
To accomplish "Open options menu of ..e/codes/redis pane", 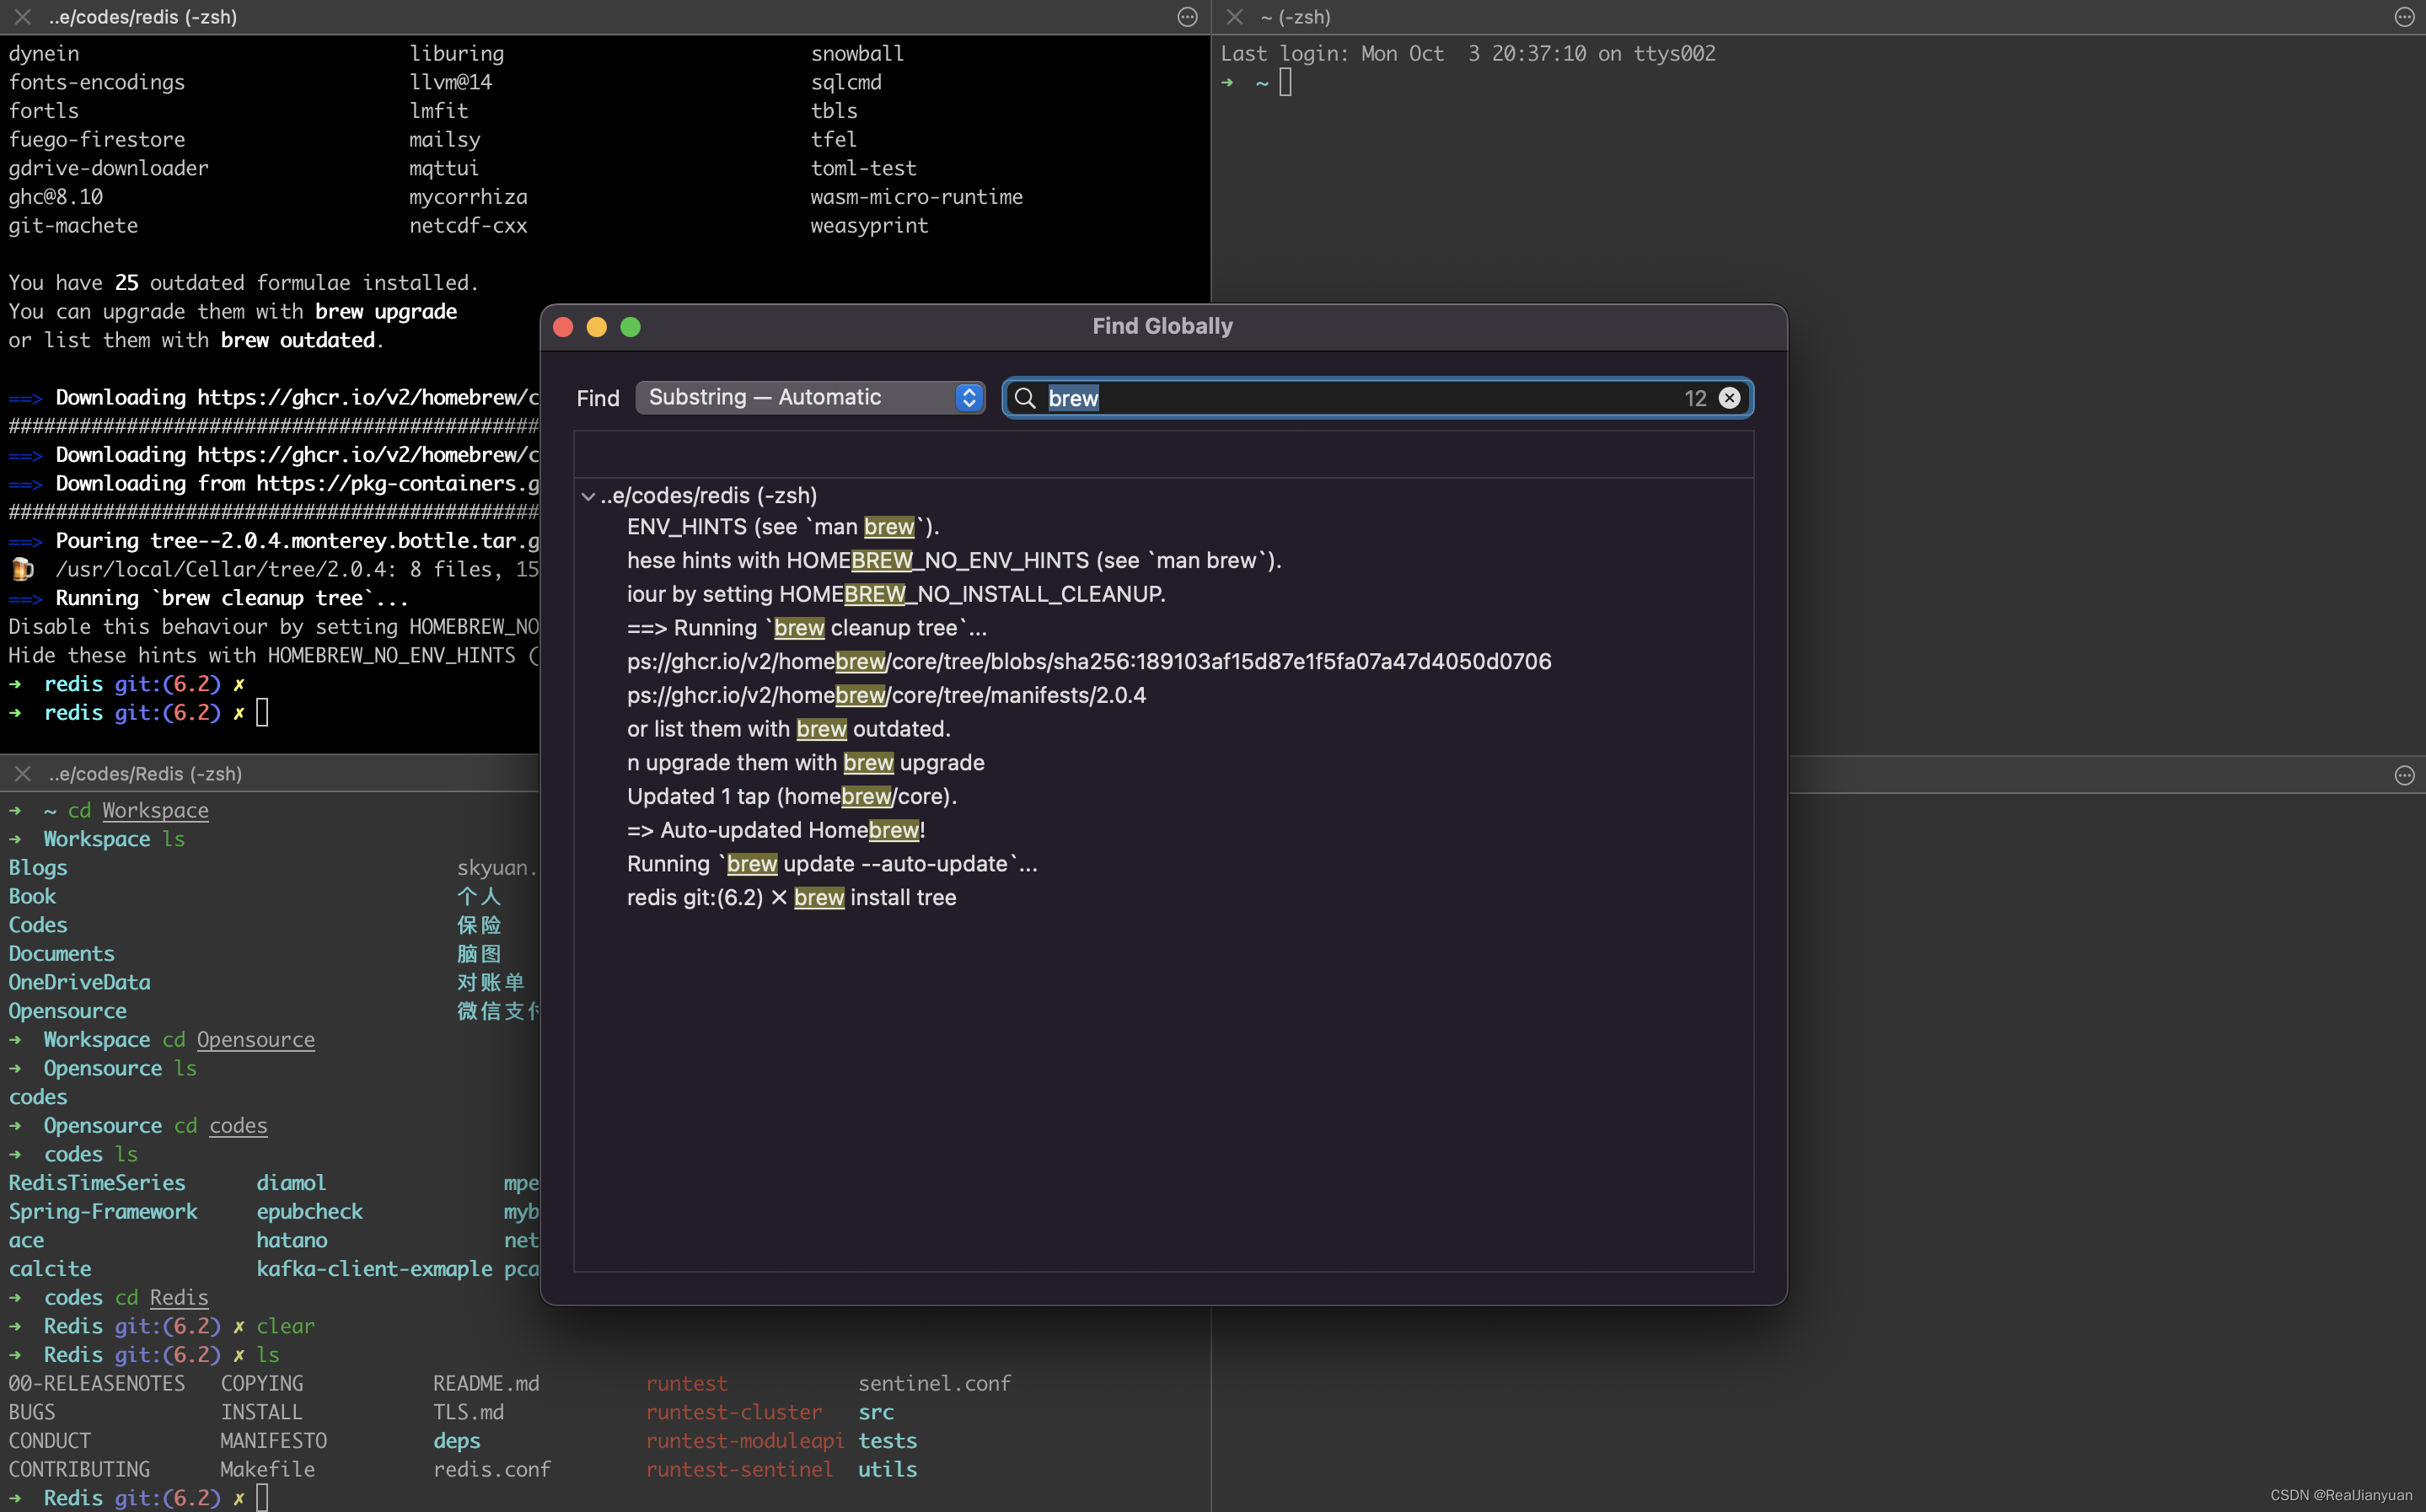I will tap(1187, 17).
